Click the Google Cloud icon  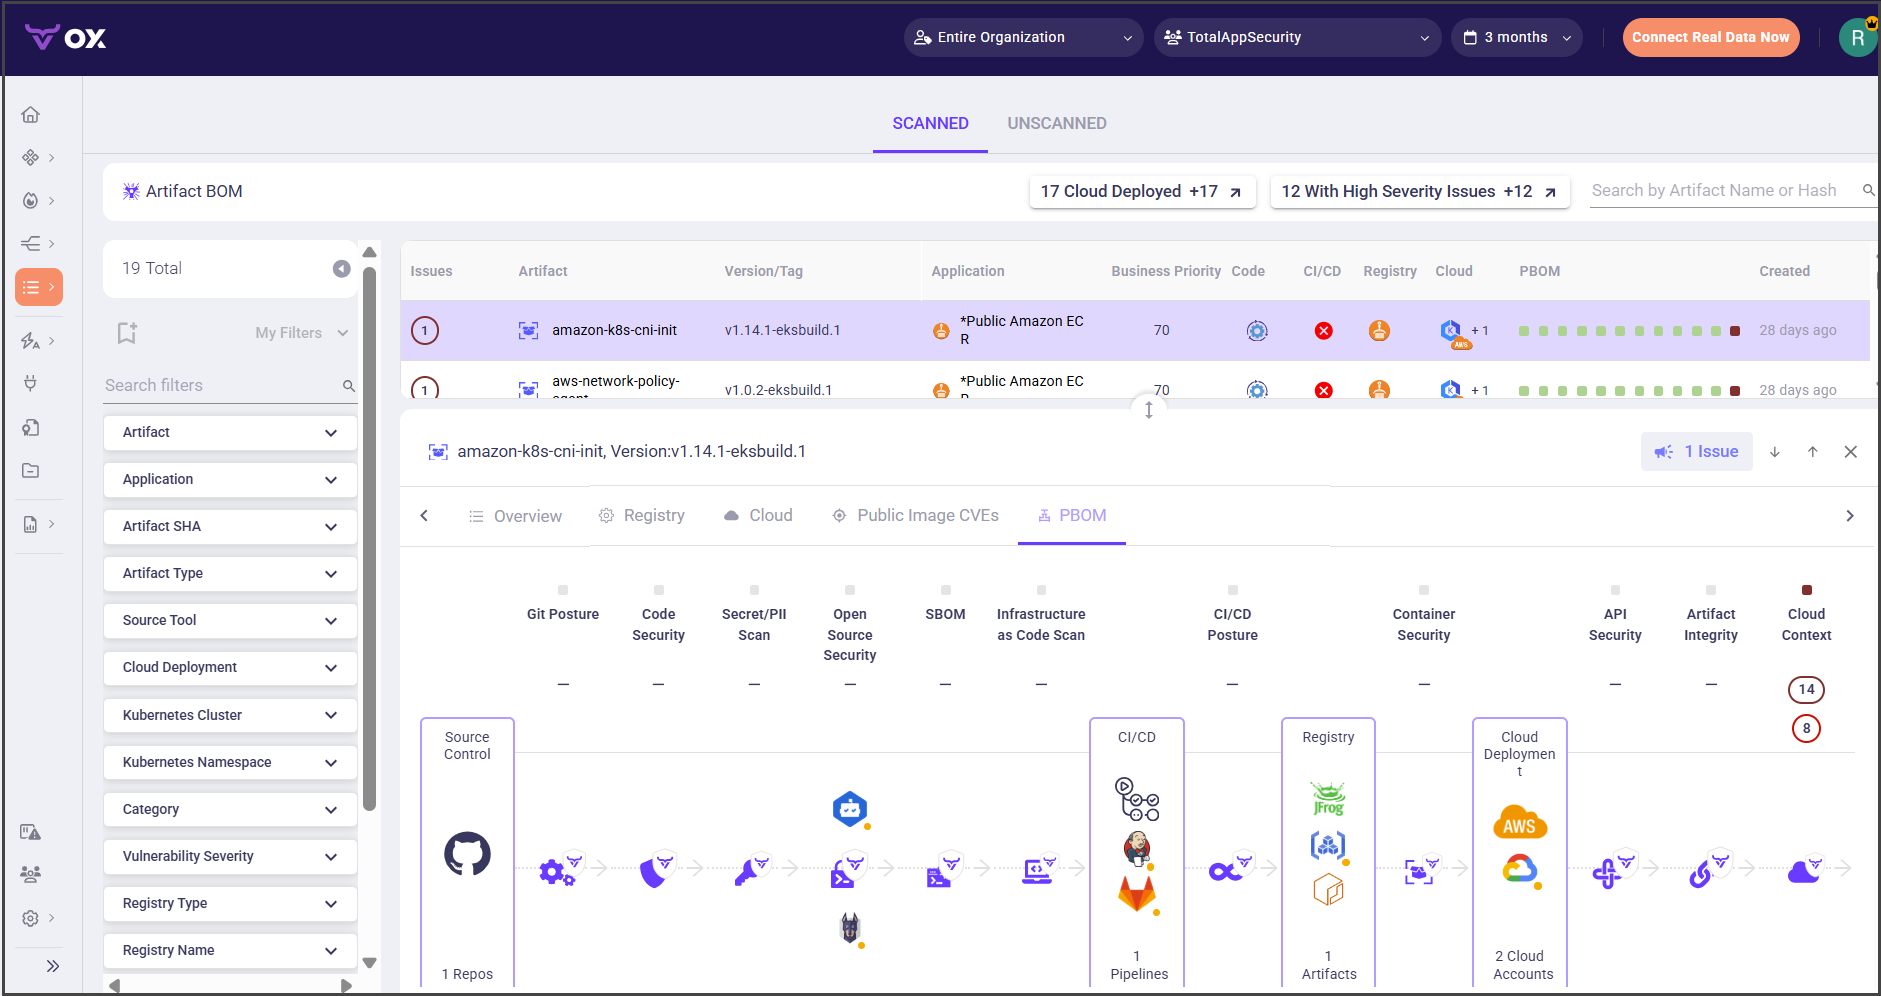click(1519, 869)
